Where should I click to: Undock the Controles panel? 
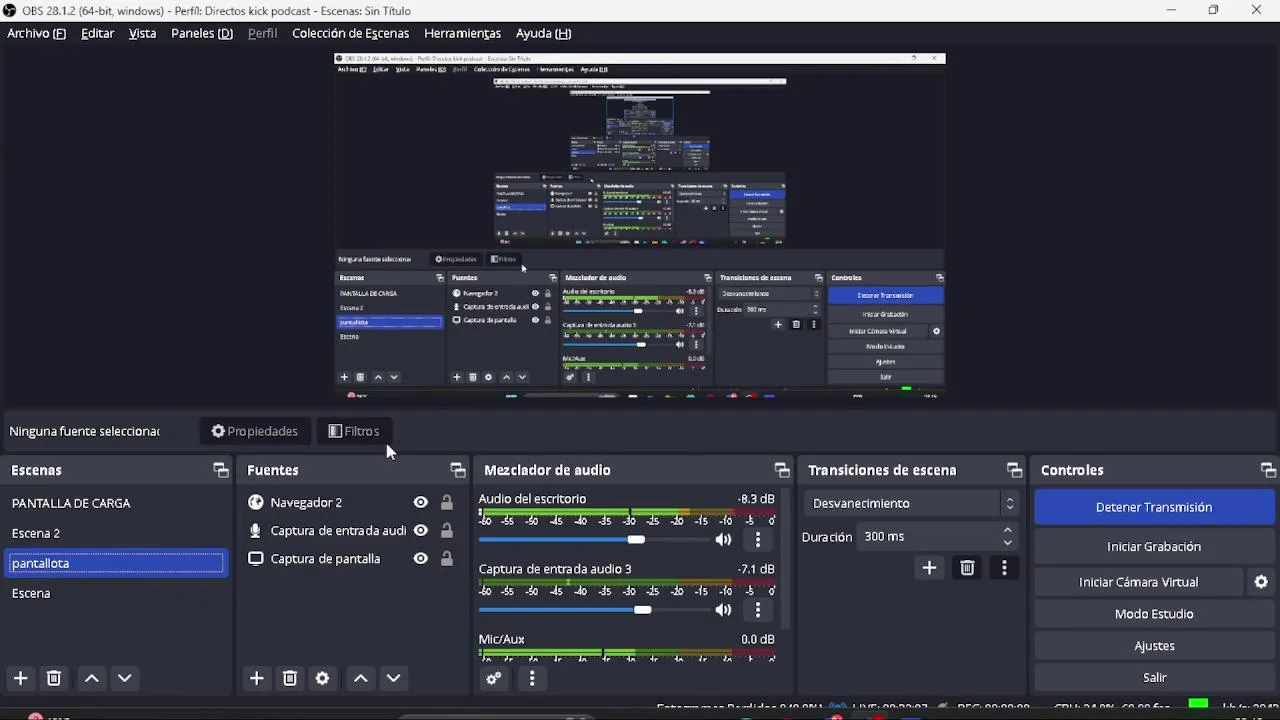click(x=1268, y=470)
